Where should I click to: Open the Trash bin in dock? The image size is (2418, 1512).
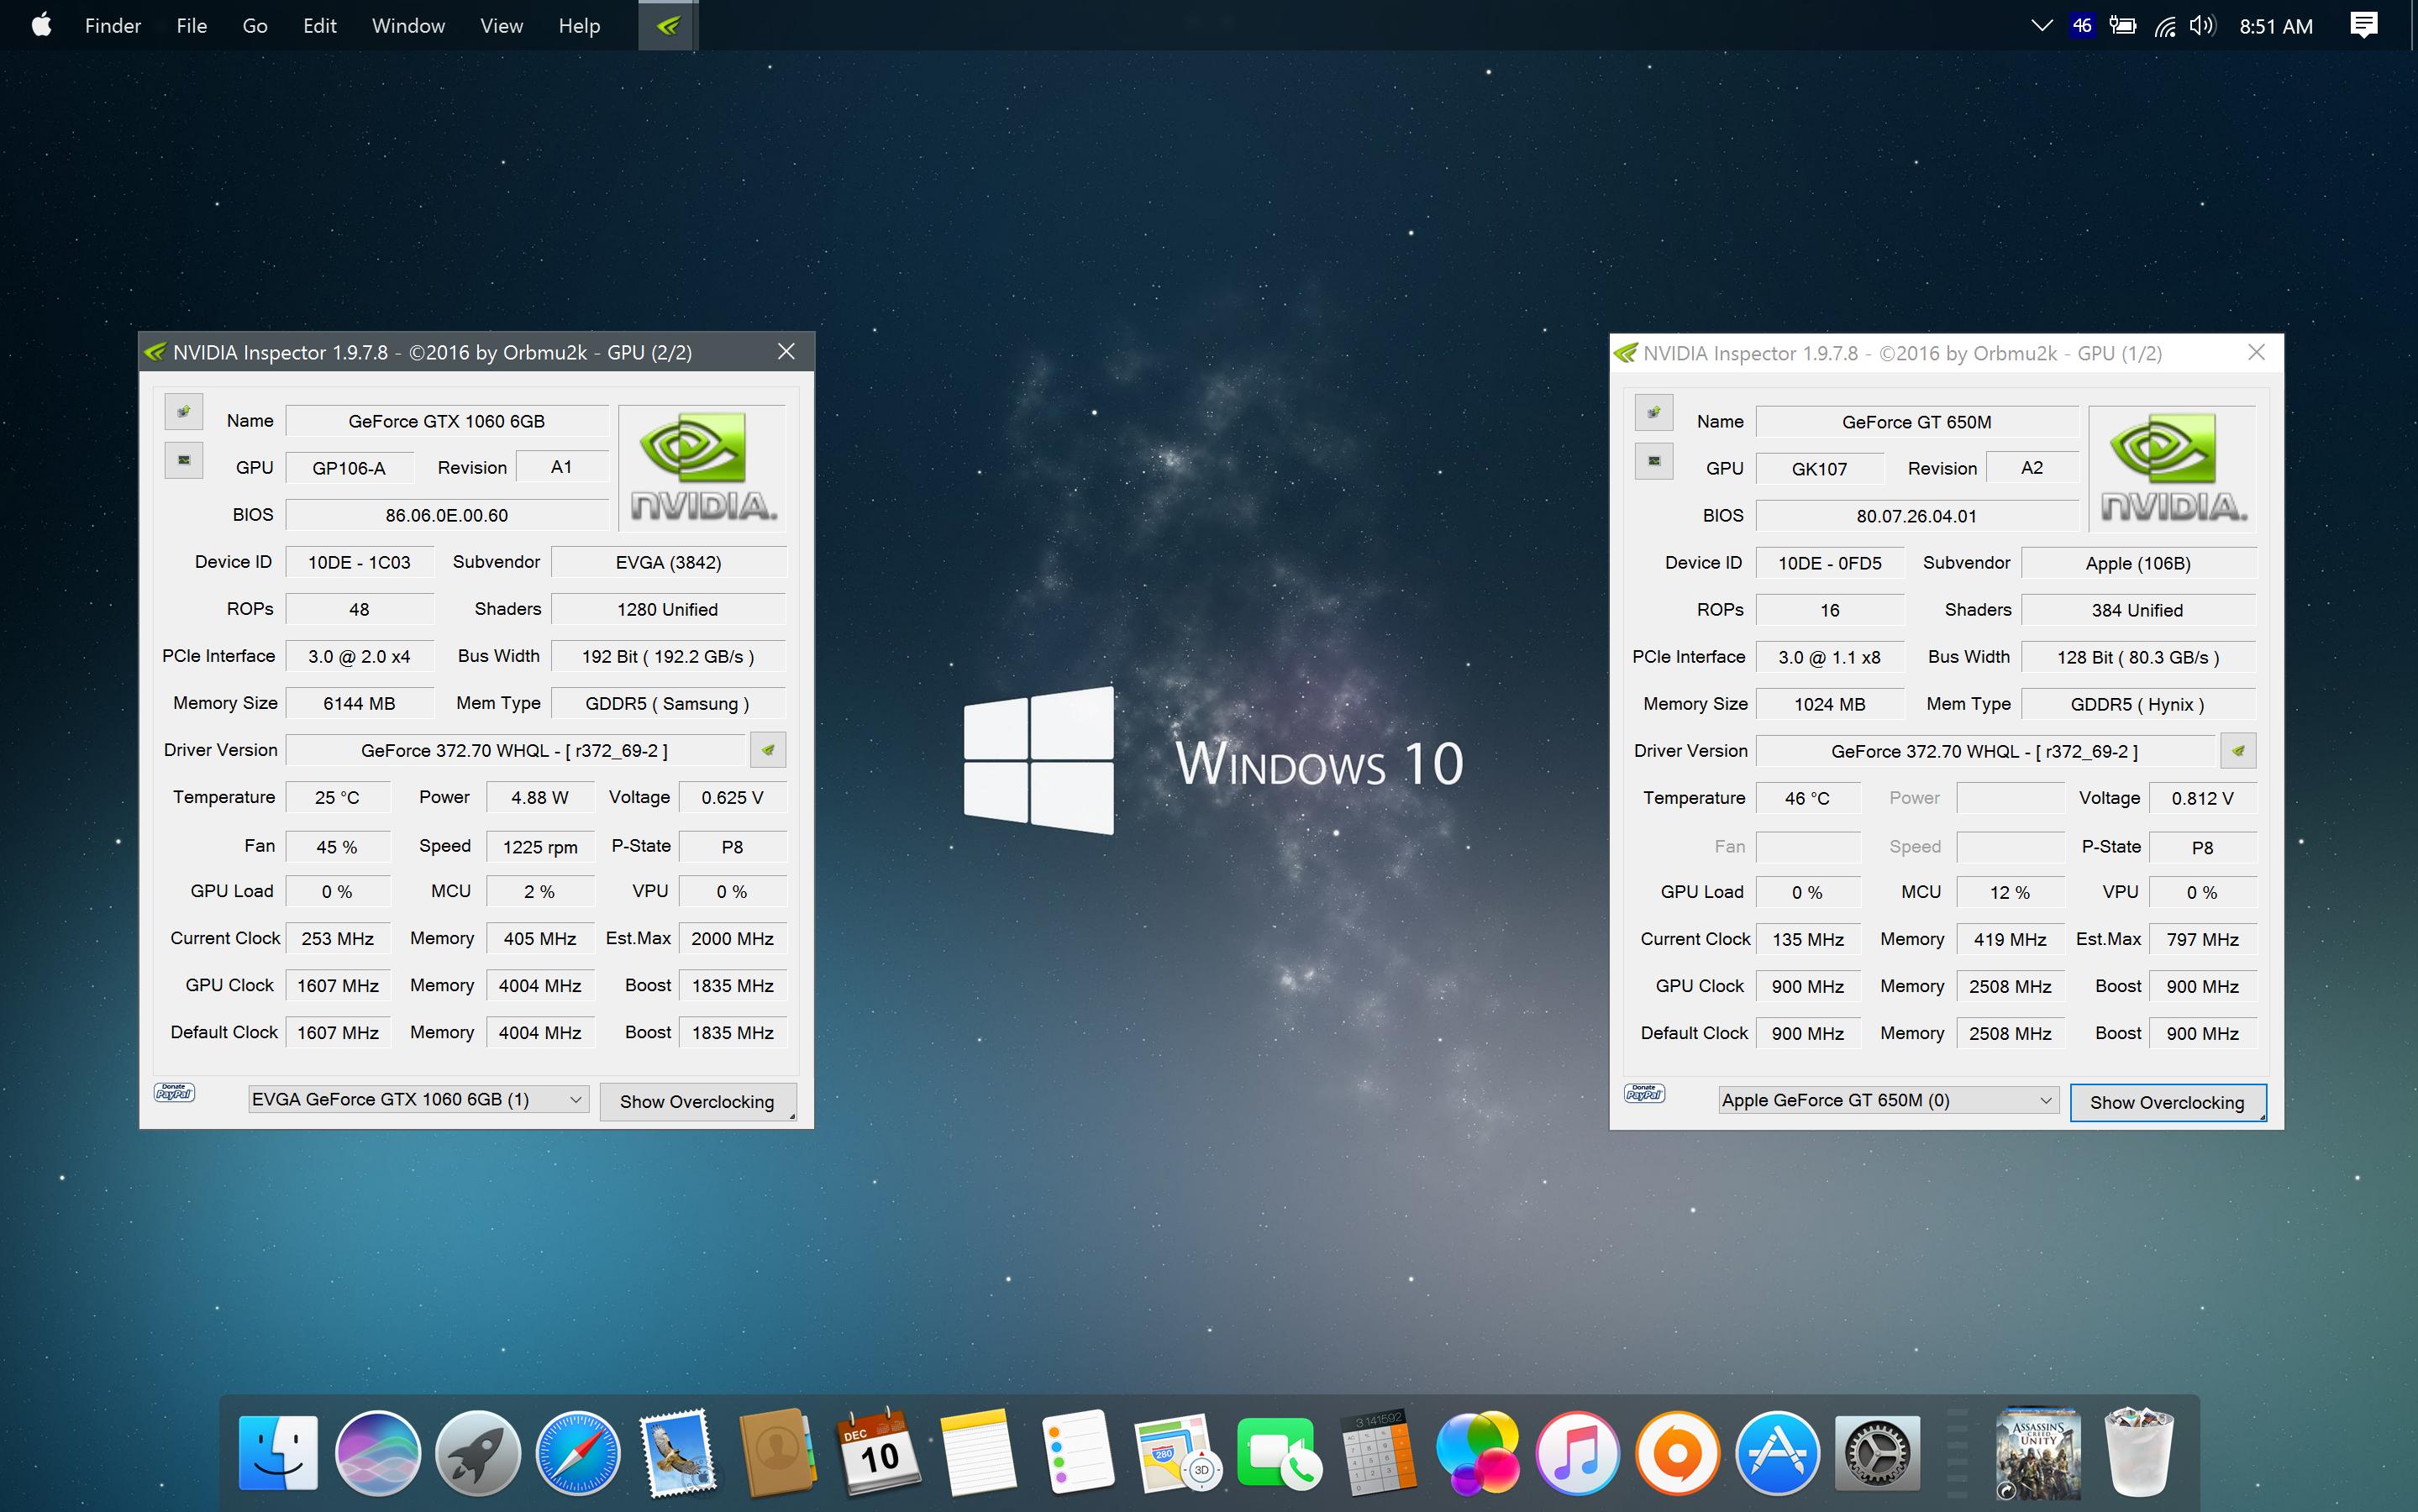tap(2139, 1453)
